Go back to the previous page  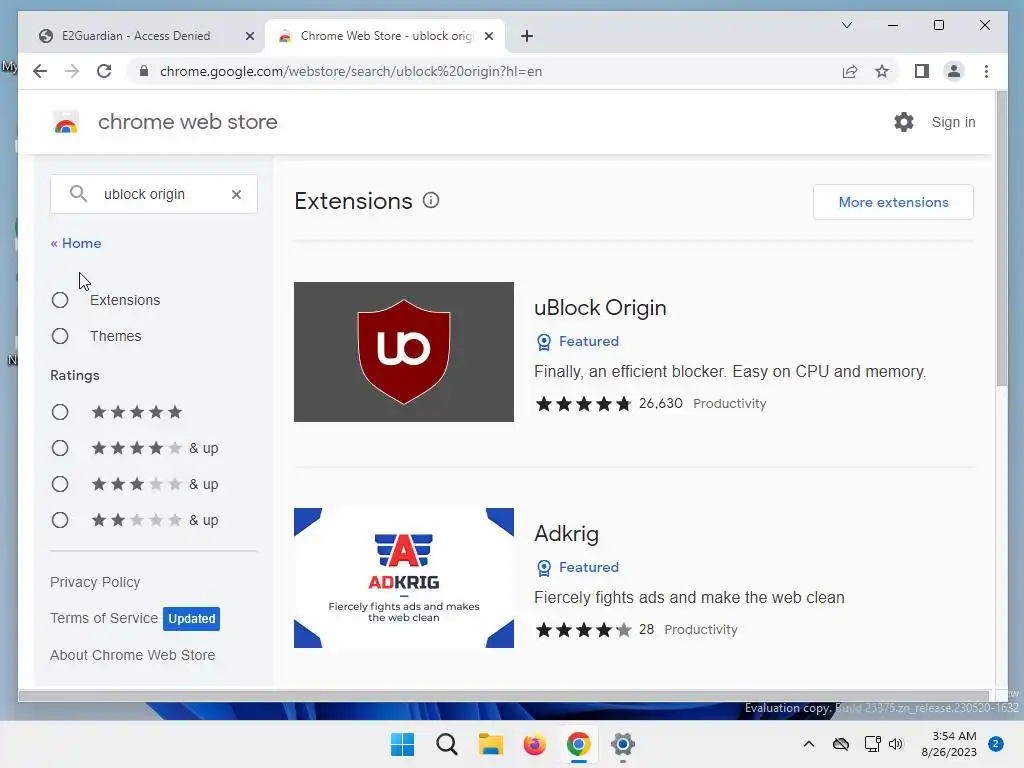pyautogui.click(x=40, y=71)
